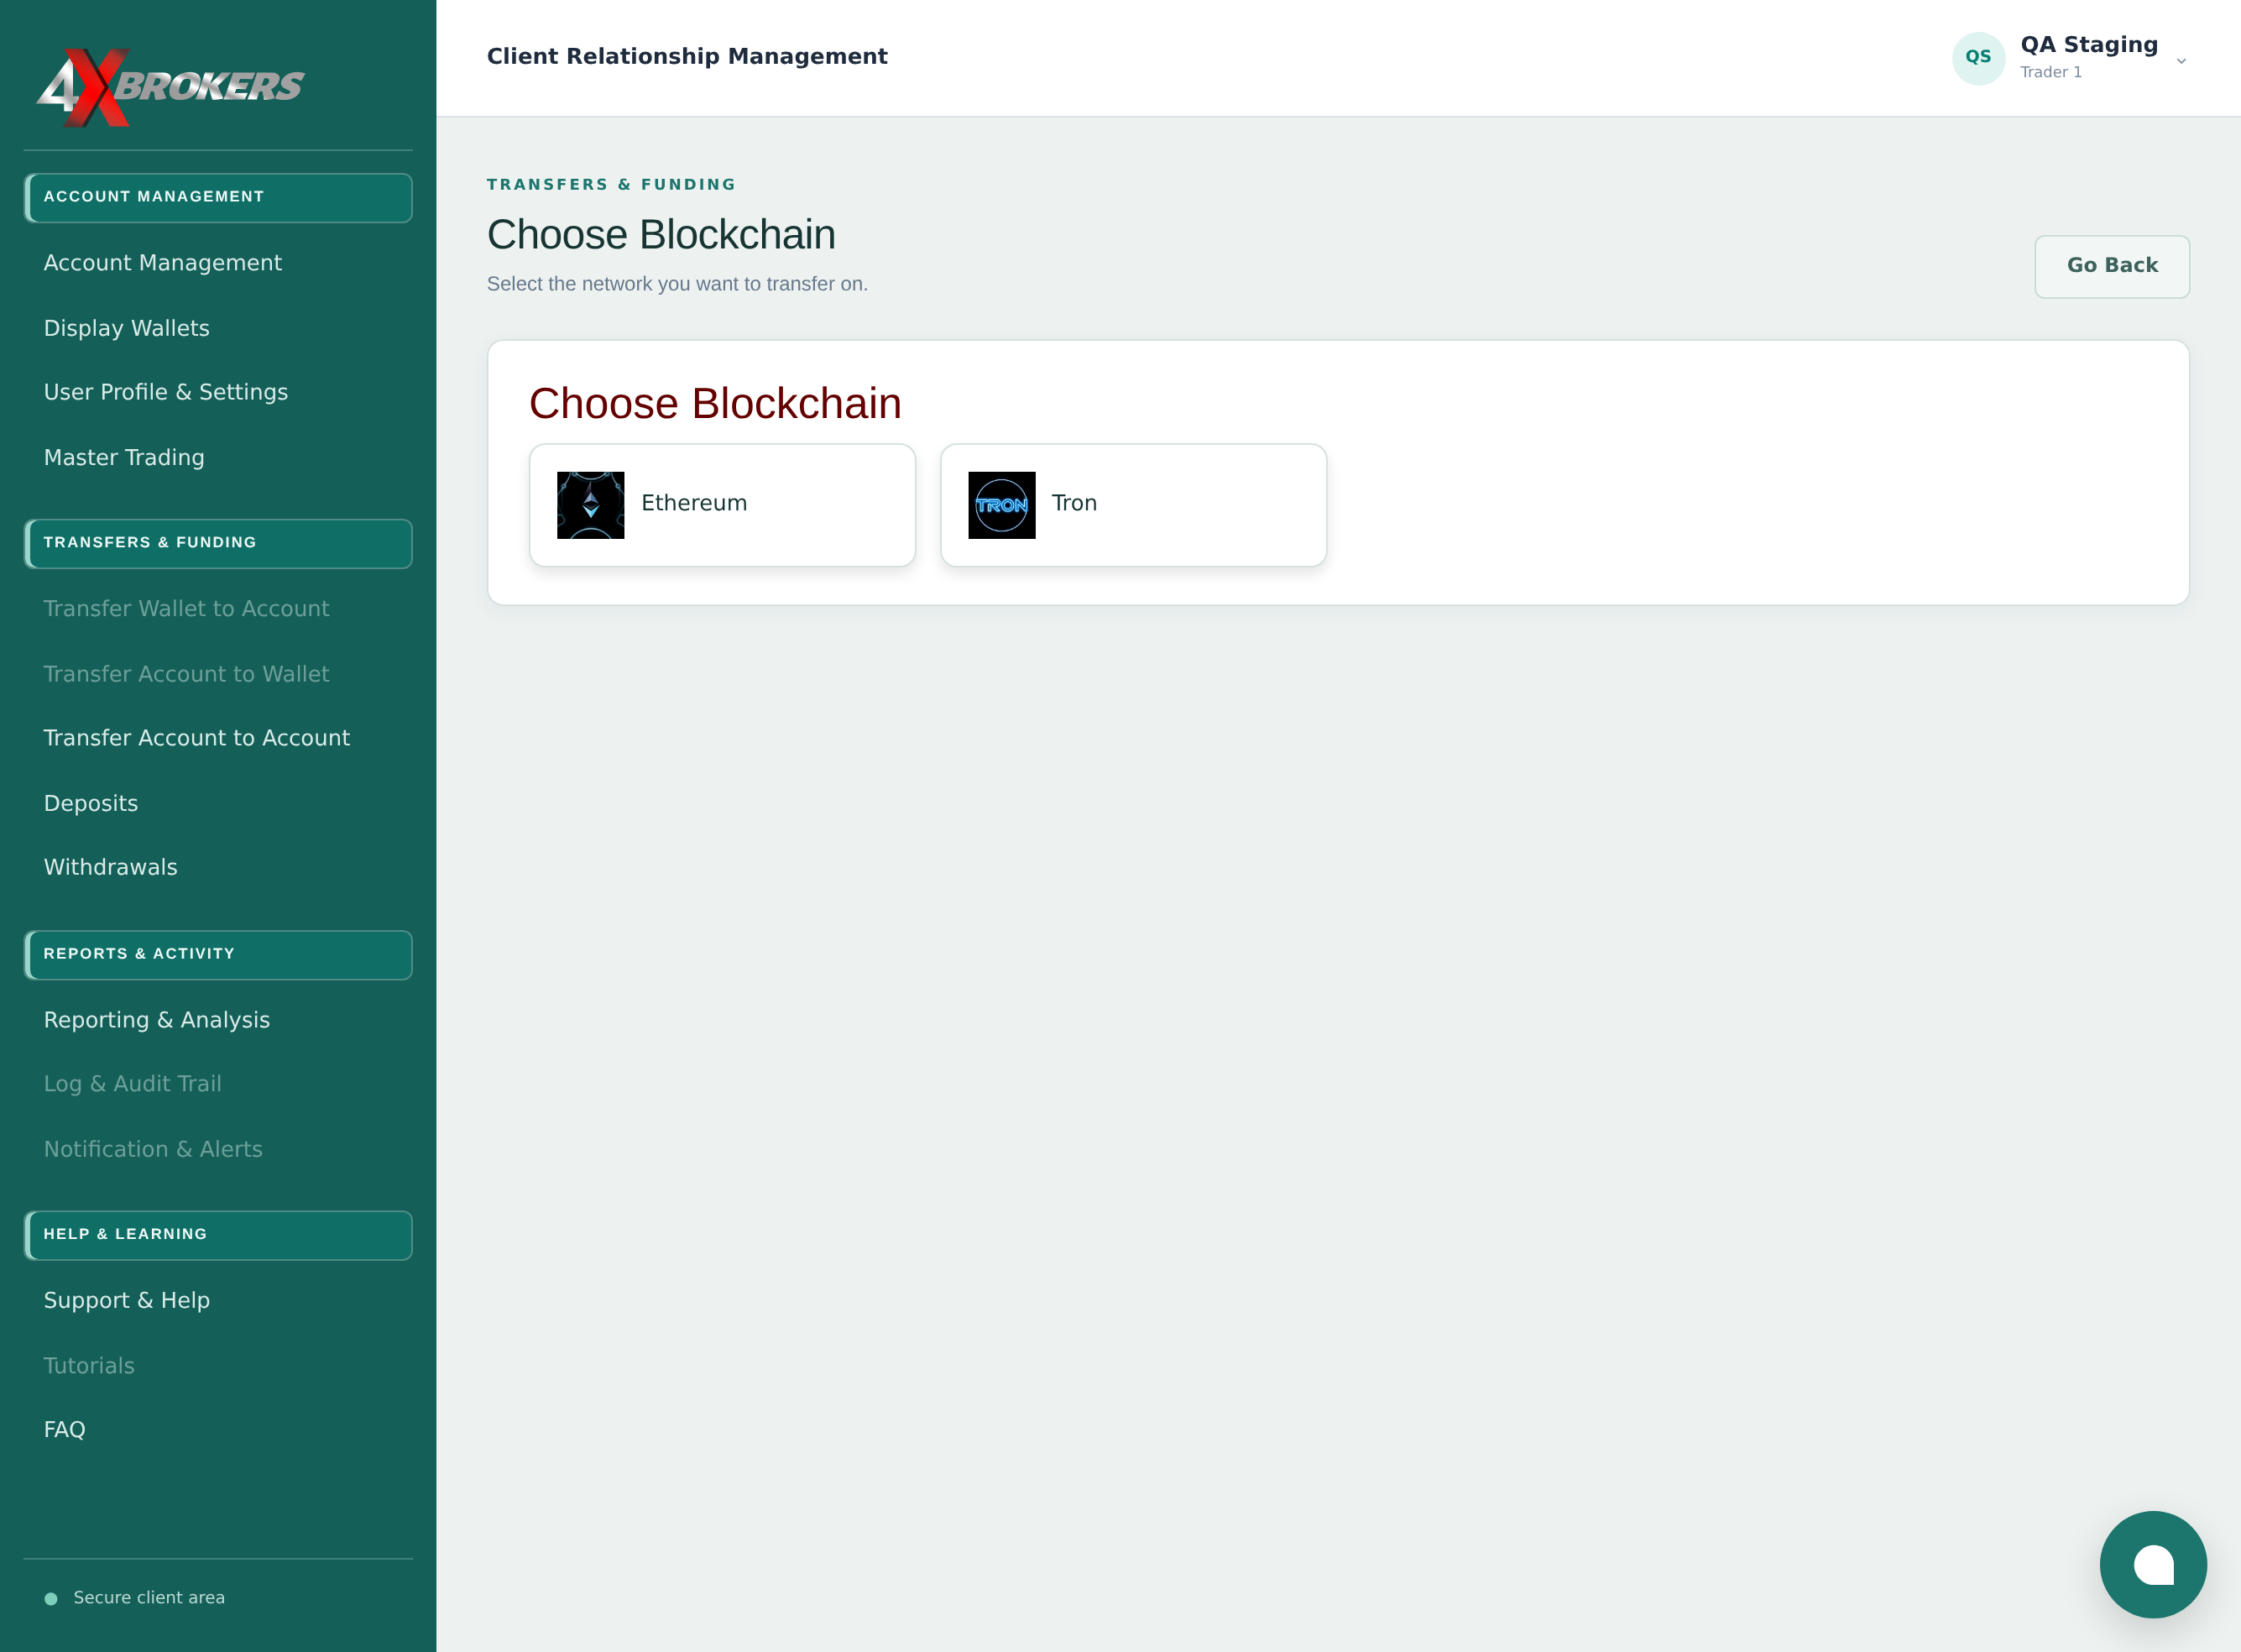Click the Account Management section header
The height and width of the screenshot is (1652, 2241).
click(x=218, y=197)
